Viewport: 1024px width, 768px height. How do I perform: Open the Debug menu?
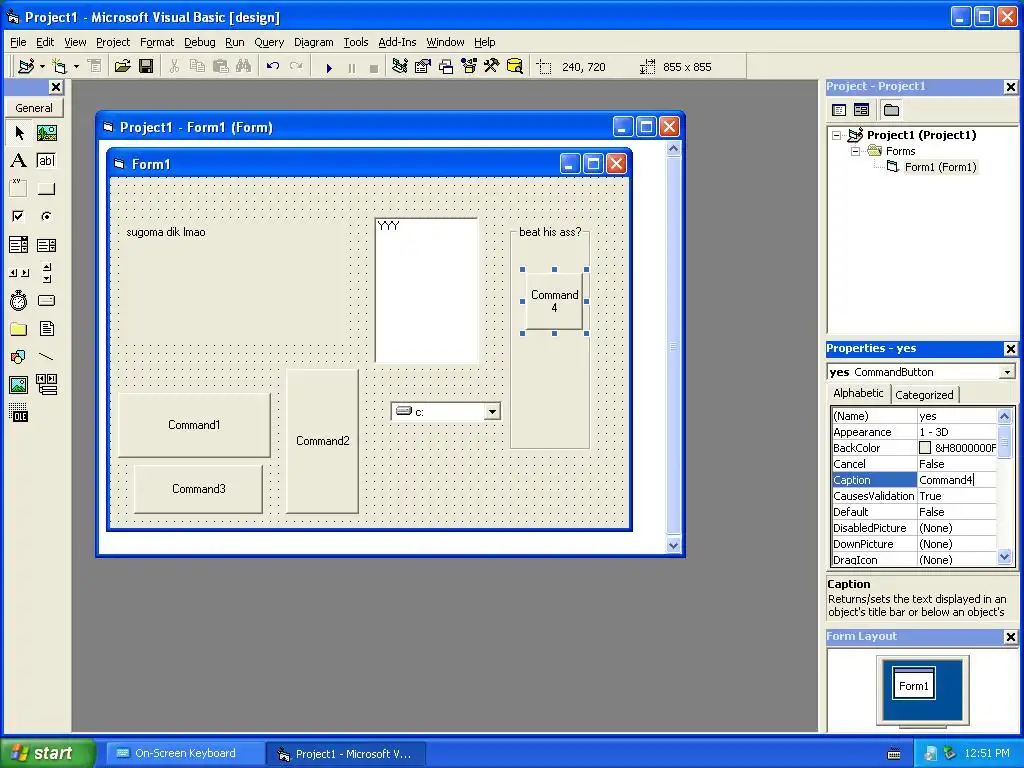point(199,42)
